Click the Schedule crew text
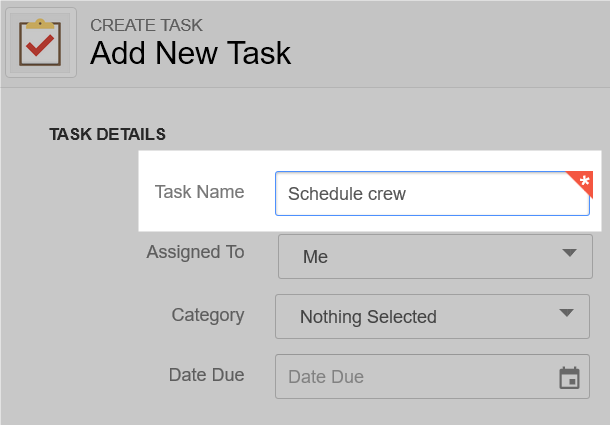The width and height of the screenshot is (610, 425). pos(347,194)
